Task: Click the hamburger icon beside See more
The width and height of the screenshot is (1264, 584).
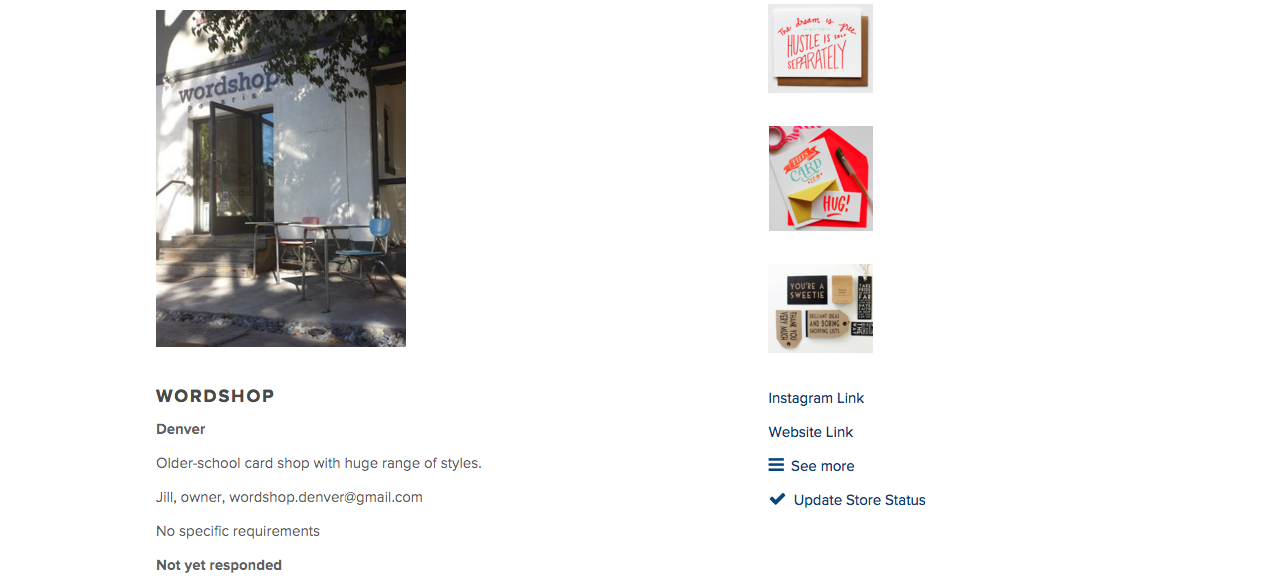Action: [776, 465]
